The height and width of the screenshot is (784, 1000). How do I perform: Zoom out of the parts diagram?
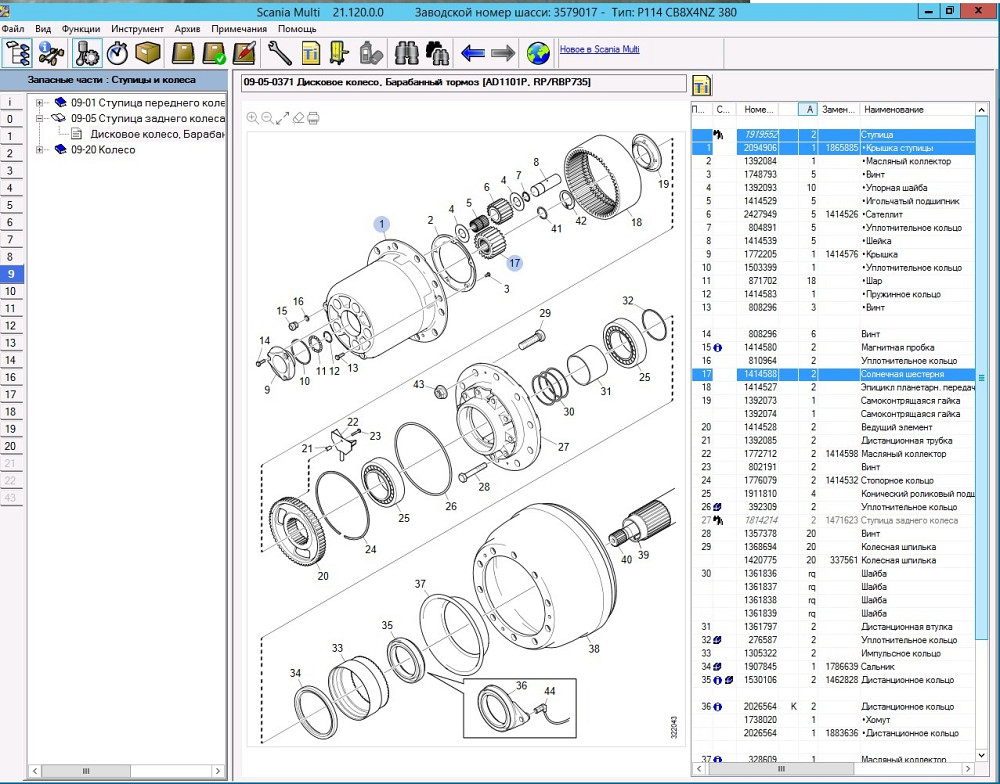pos(266,118)
